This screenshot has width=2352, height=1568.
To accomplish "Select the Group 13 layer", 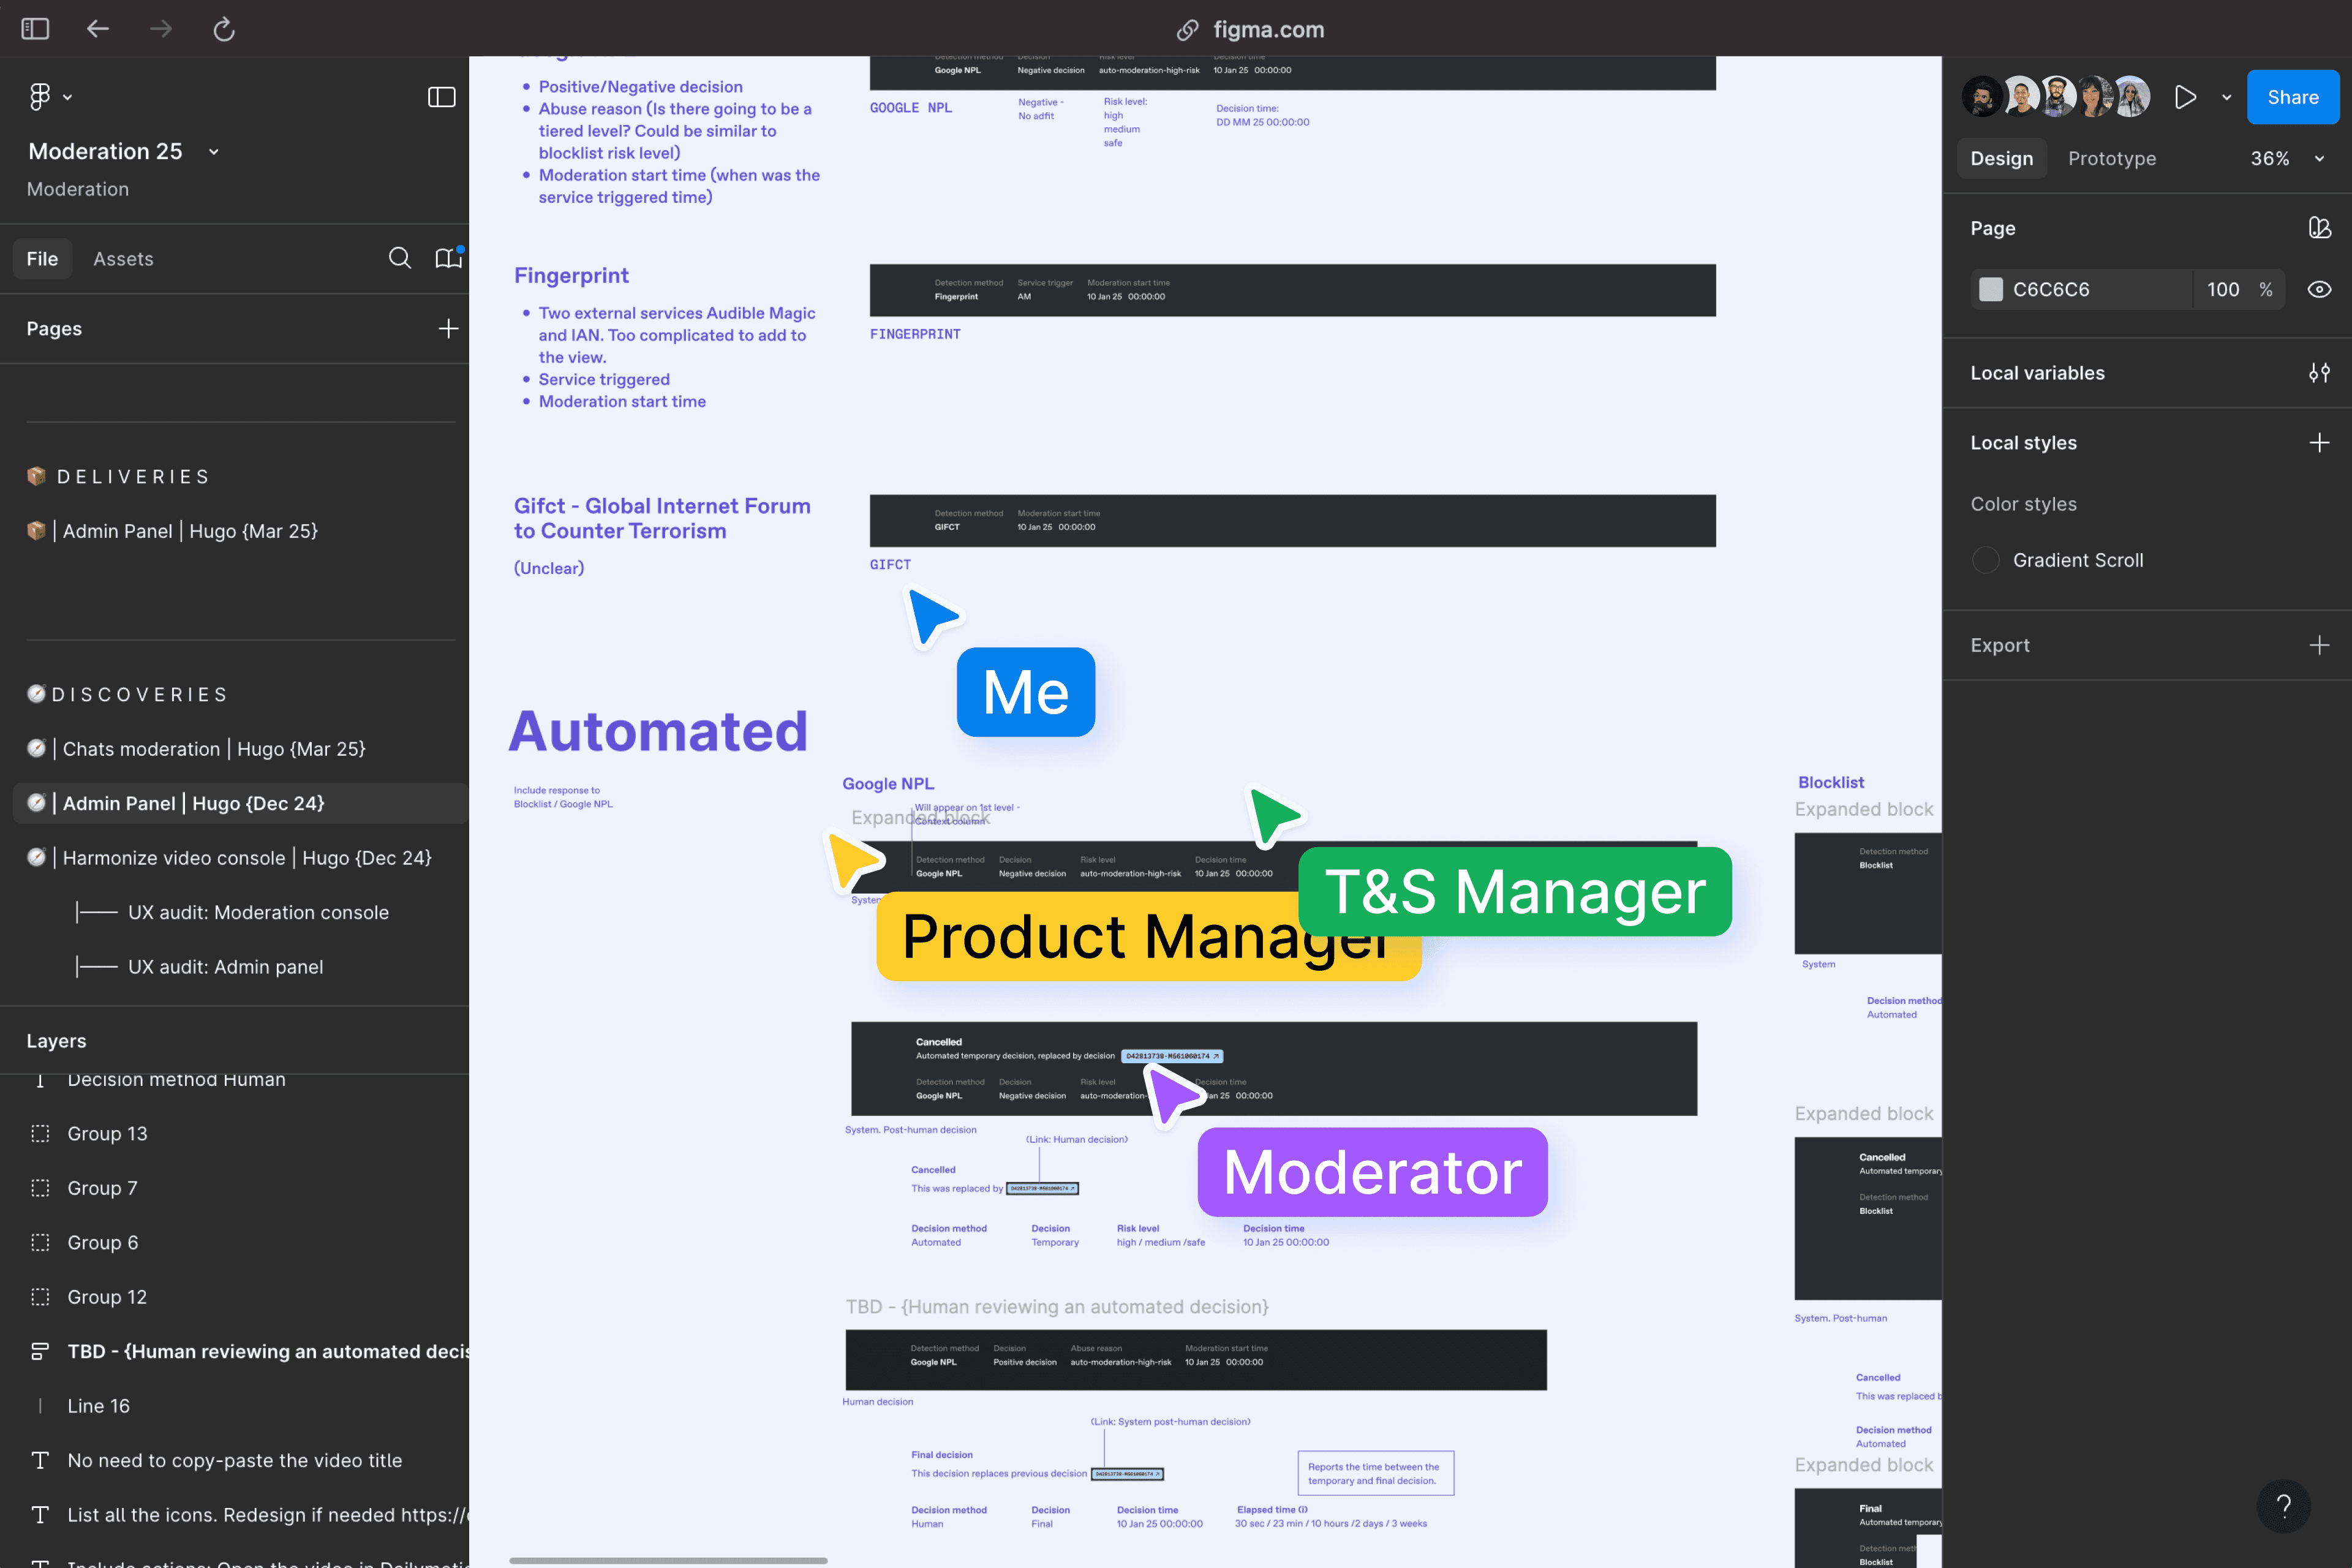I will [107, 1134].
